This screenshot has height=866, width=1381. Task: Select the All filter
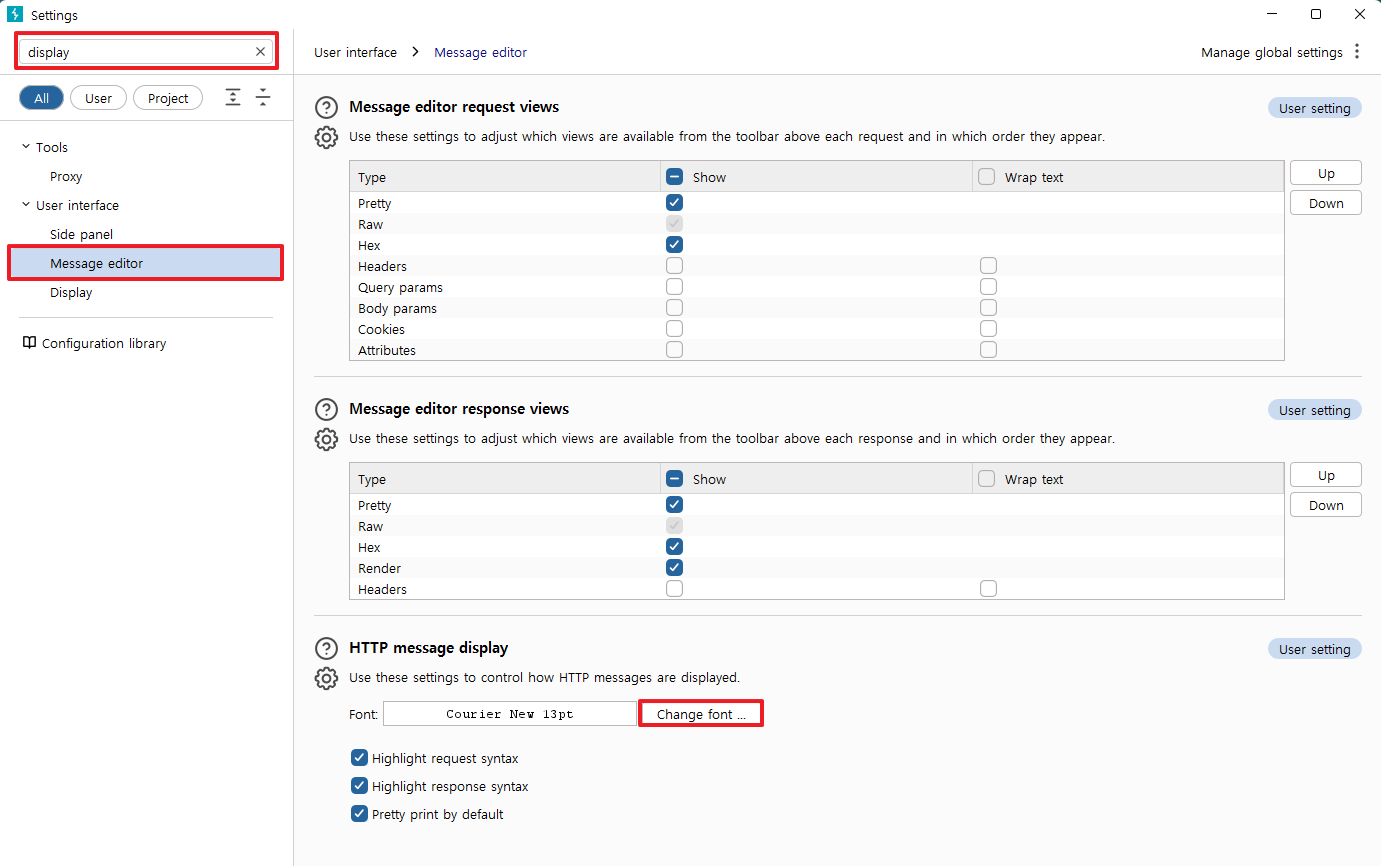click(41, 98)
